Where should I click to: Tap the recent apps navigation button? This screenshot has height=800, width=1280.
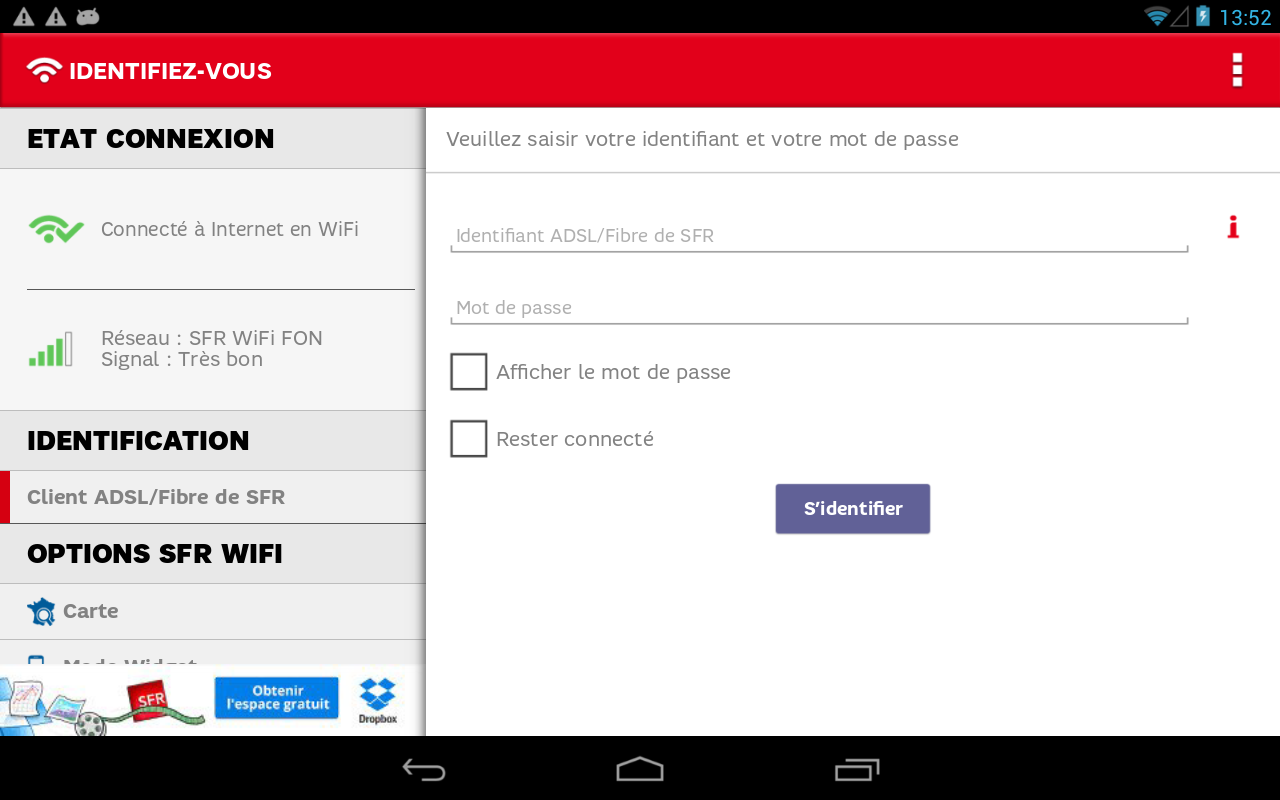tap(857, 769)
